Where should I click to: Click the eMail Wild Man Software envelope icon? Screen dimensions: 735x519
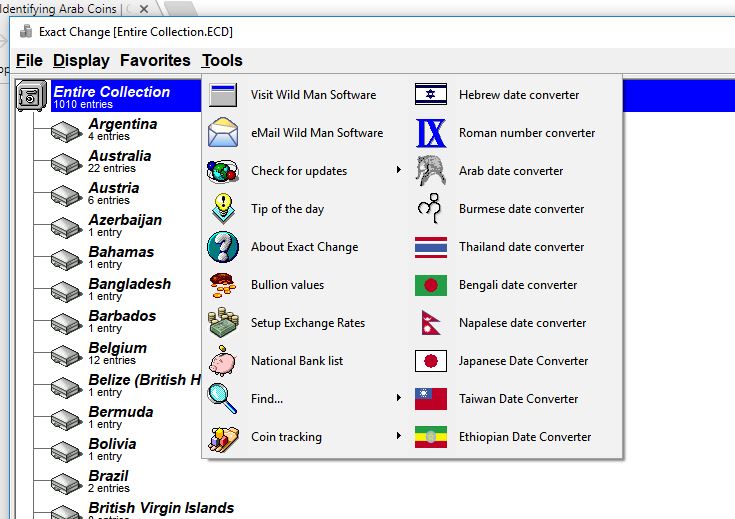coord(223,133)
